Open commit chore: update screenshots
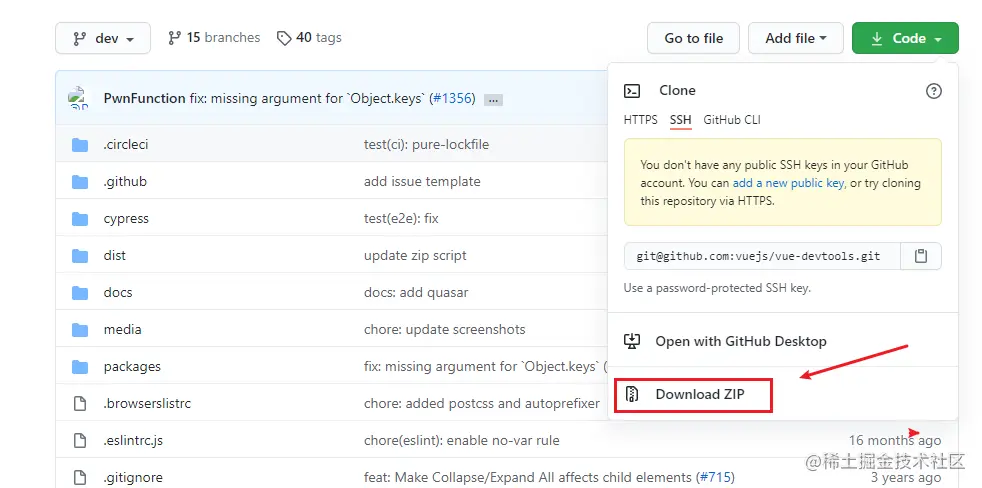The image size is (982, 488). [x=445, y=330]
